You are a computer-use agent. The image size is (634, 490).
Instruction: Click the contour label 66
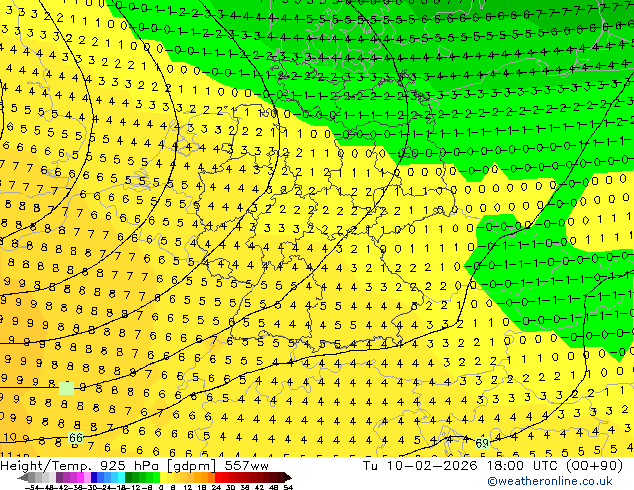(x=76, y=438)
